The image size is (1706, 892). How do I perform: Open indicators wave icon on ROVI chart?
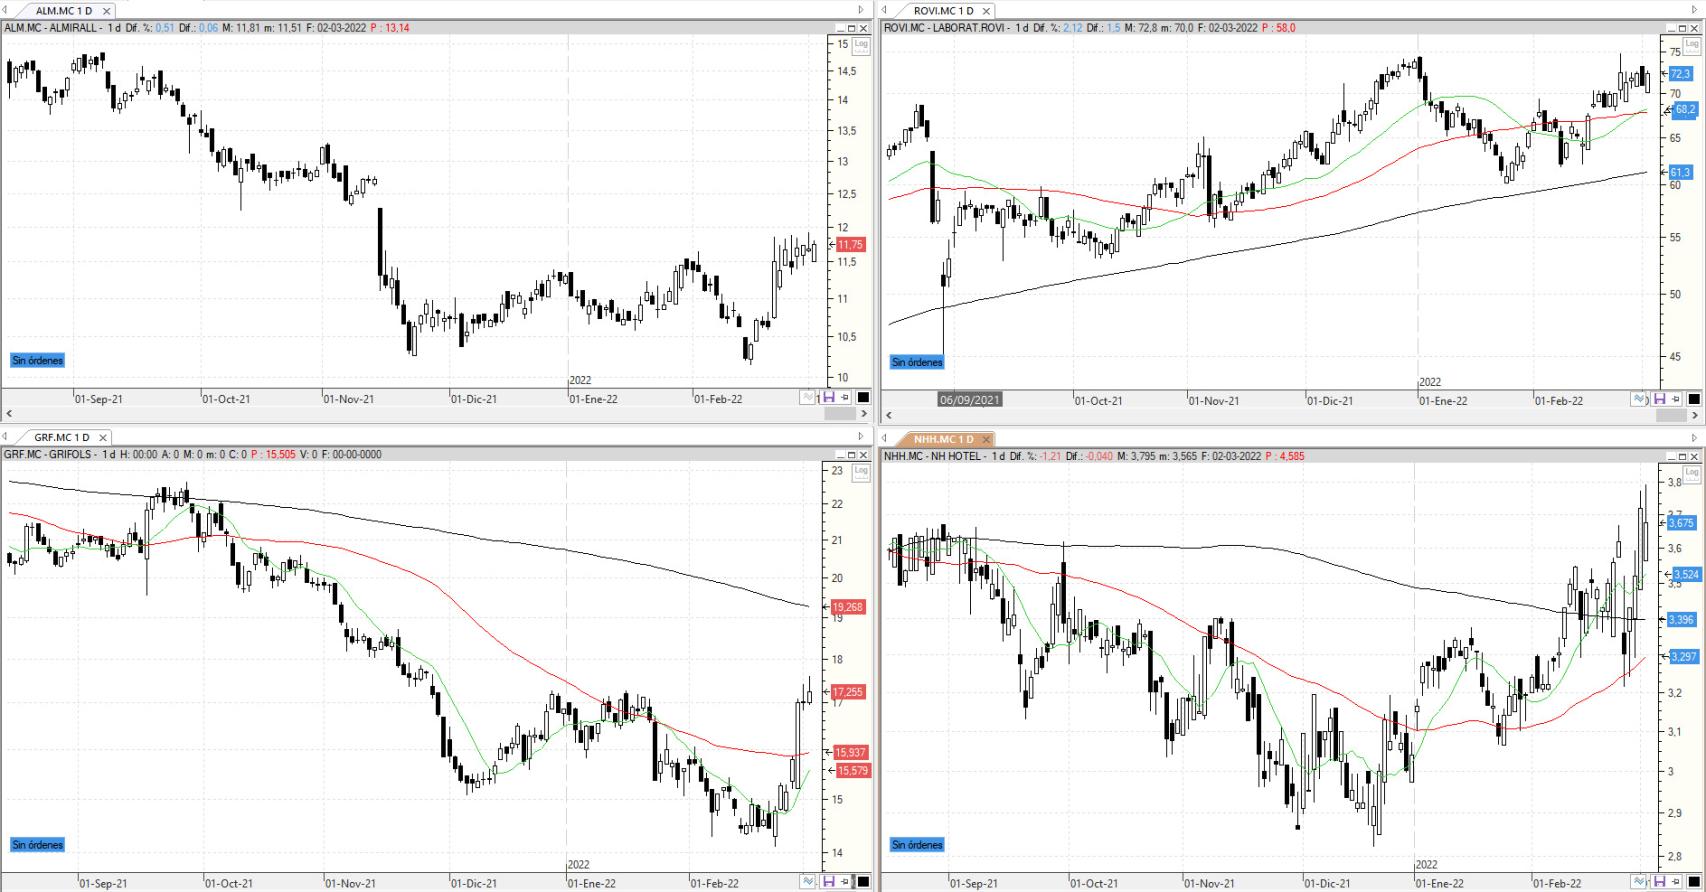[x=1639, y=399]
